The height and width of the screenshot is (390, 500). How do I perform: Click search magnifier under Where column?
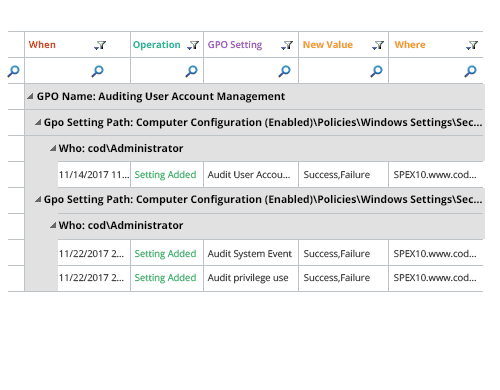pyautogui.click(x=470, y=71)
